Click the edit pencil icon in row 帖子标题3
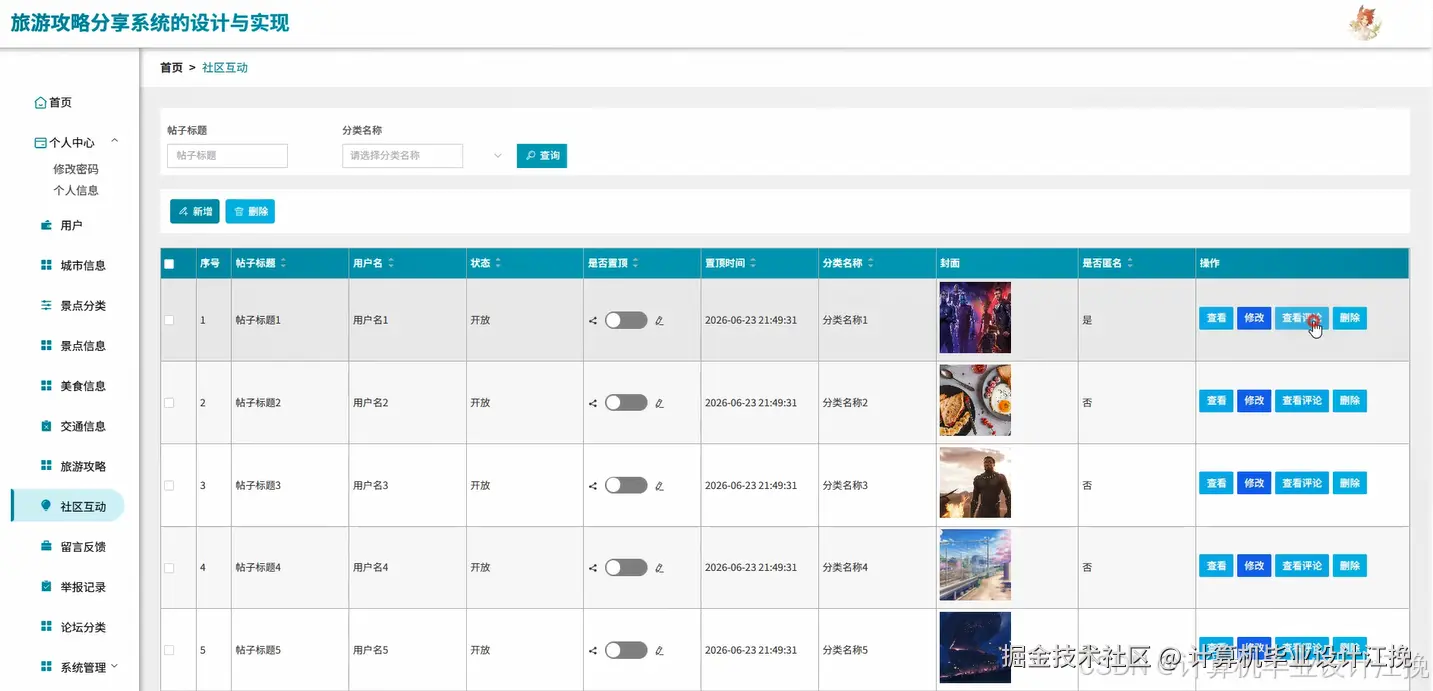Image resolution: width=1433 pixels, height=691 pixels. point(659,485)
